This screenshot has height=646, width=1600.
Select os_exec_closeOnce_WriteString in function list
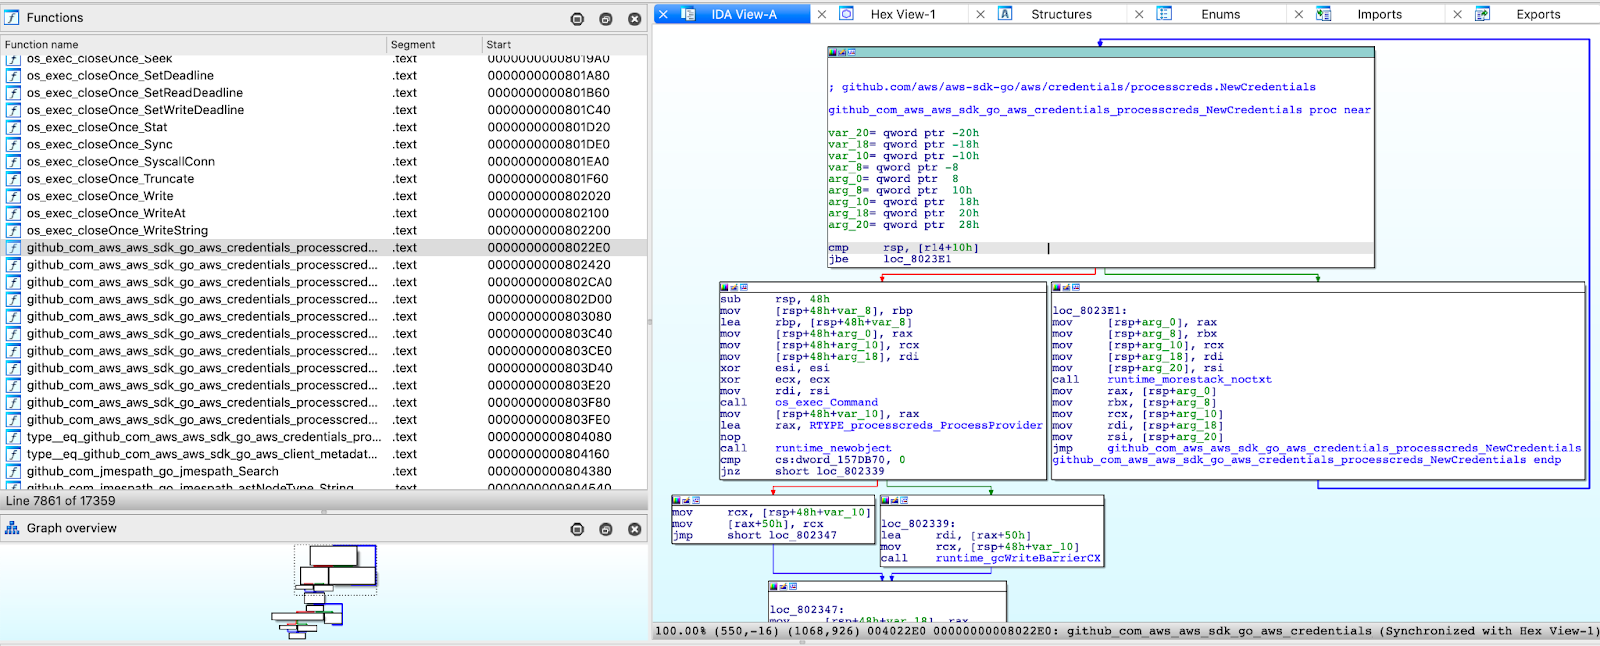[117, 230]
